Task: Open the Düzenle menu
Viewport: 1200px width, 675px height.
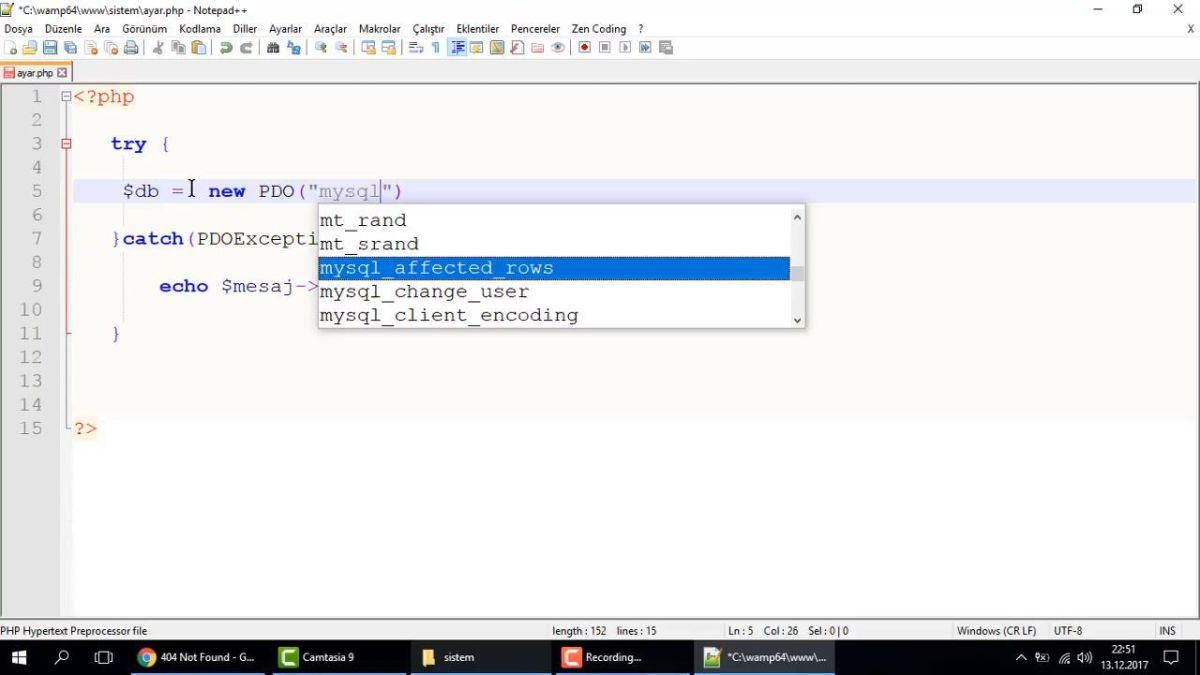Action: click(64, 29)
